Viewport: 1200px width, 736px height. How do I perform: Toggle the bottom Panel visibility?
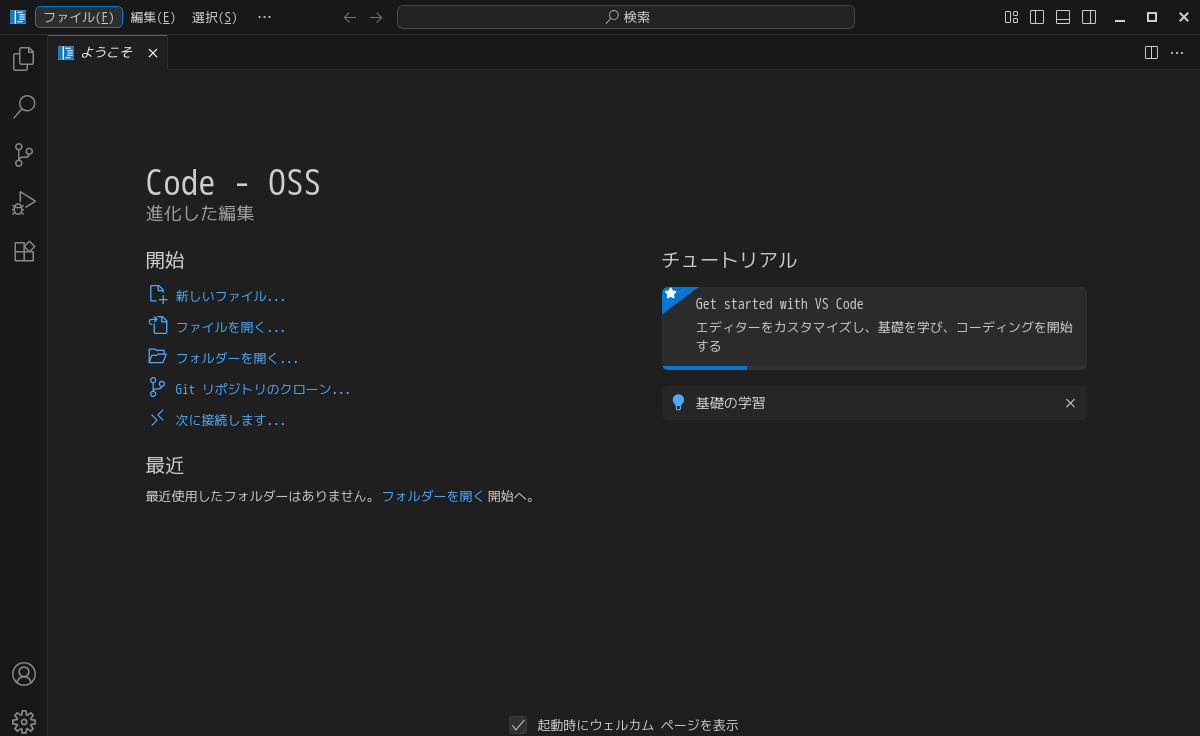(1063, 17)
